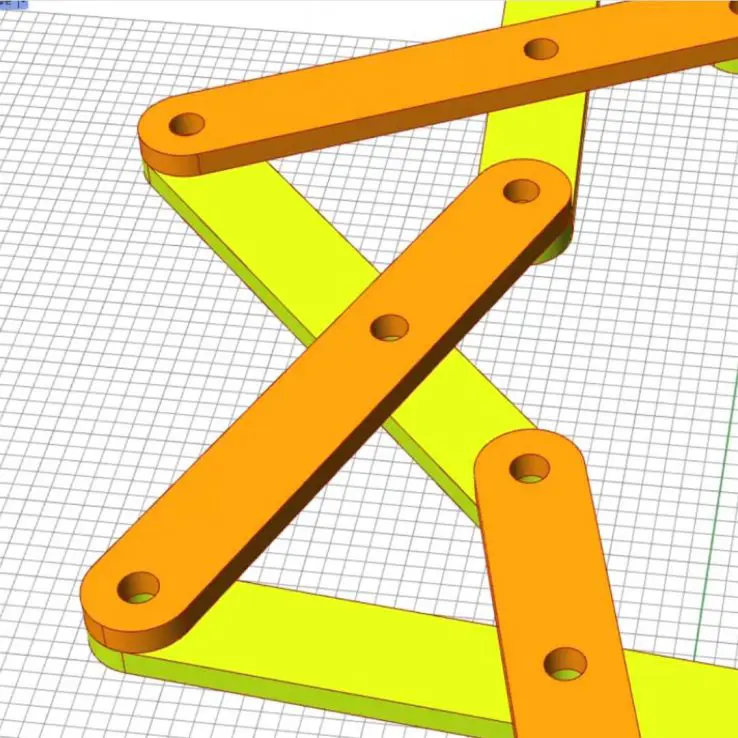738x738 pixels.
Task: Select the lower hole of the lower-right orange bar
Action: (x=565, y=662)
